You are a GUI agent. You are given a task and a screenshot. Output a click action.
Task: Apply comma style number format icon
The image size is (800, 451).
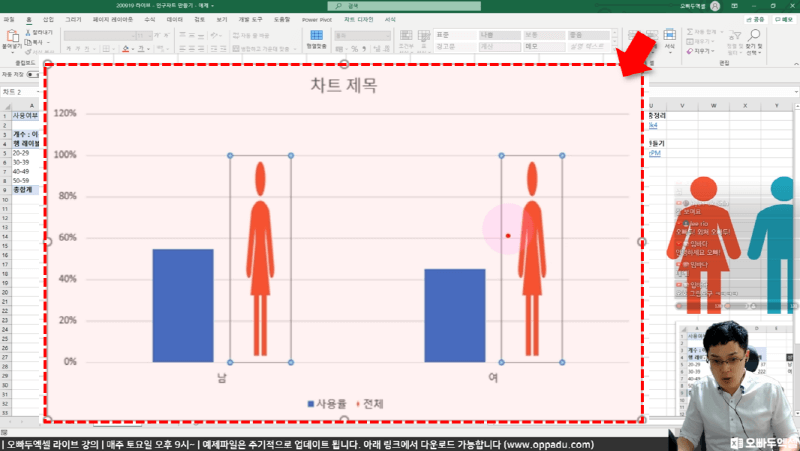[364, 49]
